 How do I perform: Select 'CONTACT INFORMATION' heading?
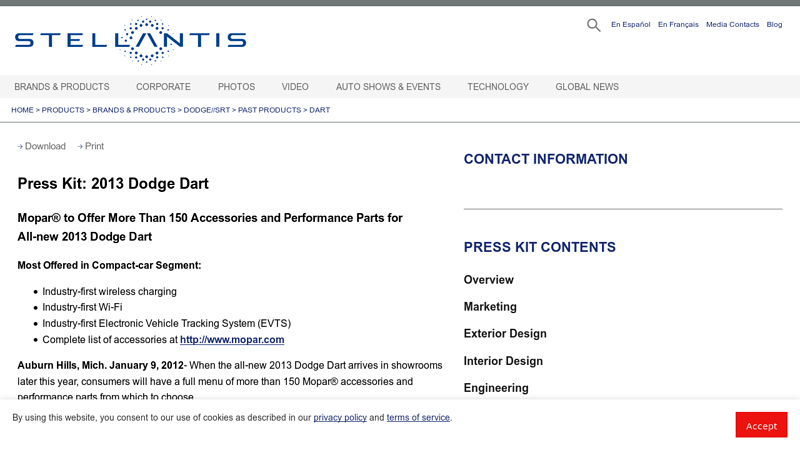[x=545, y=159]
